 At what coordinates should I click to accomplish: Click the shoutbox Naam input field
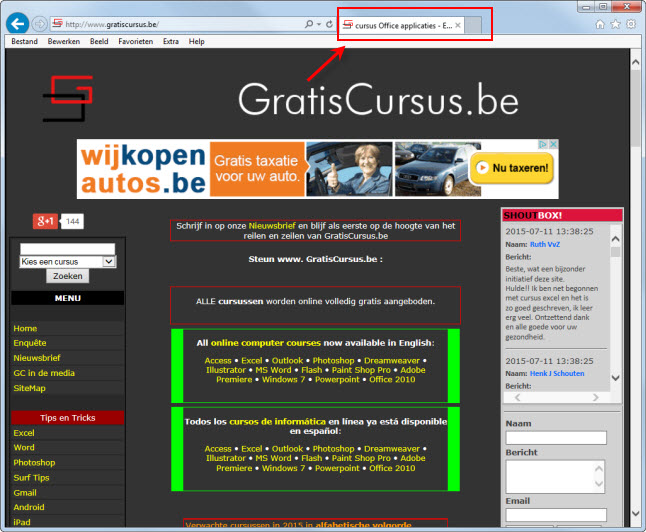tap(556, 438)
